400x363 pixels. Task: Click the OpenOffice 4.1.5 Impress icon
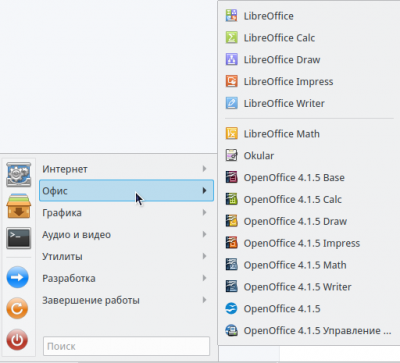[231, 243]
